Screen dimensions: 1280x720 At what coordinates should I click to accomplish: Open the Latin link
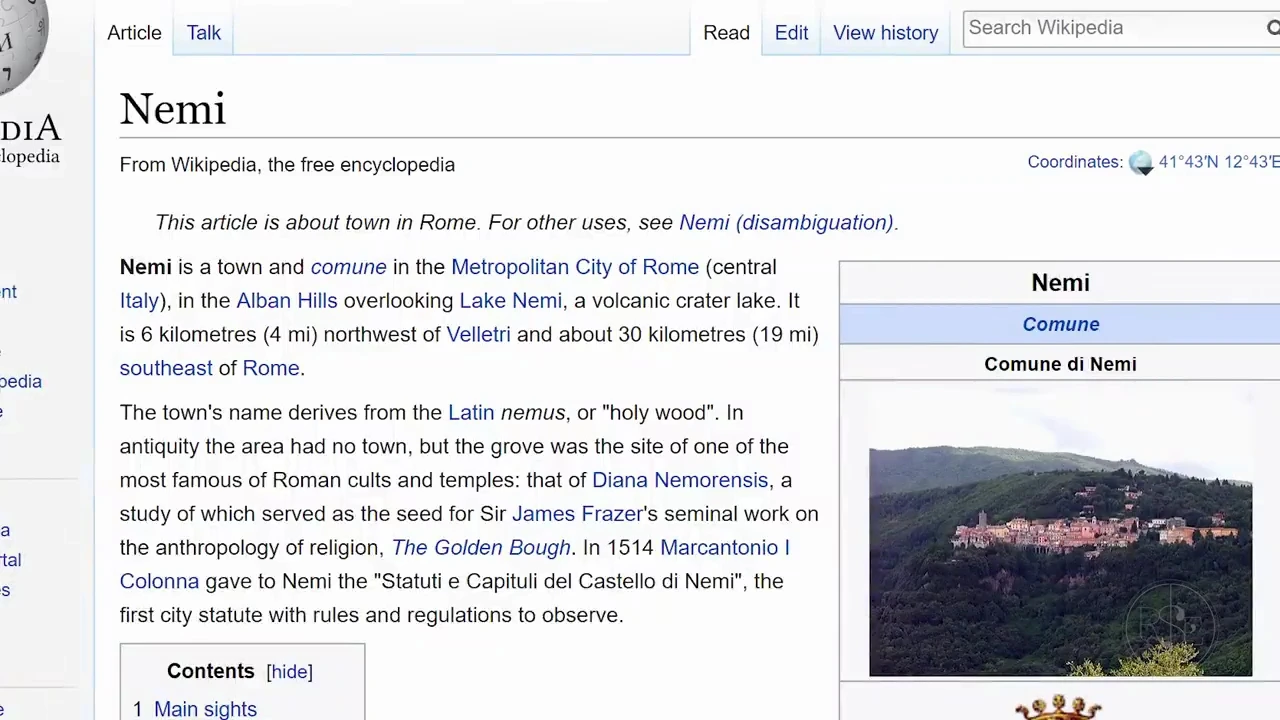(x=471, y=412)
